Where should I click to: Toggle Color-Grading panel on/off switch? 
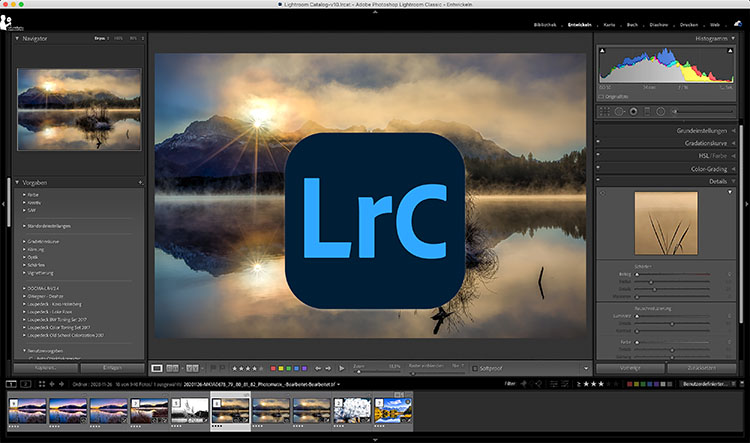pyautogui.click(x=598, y=167)
